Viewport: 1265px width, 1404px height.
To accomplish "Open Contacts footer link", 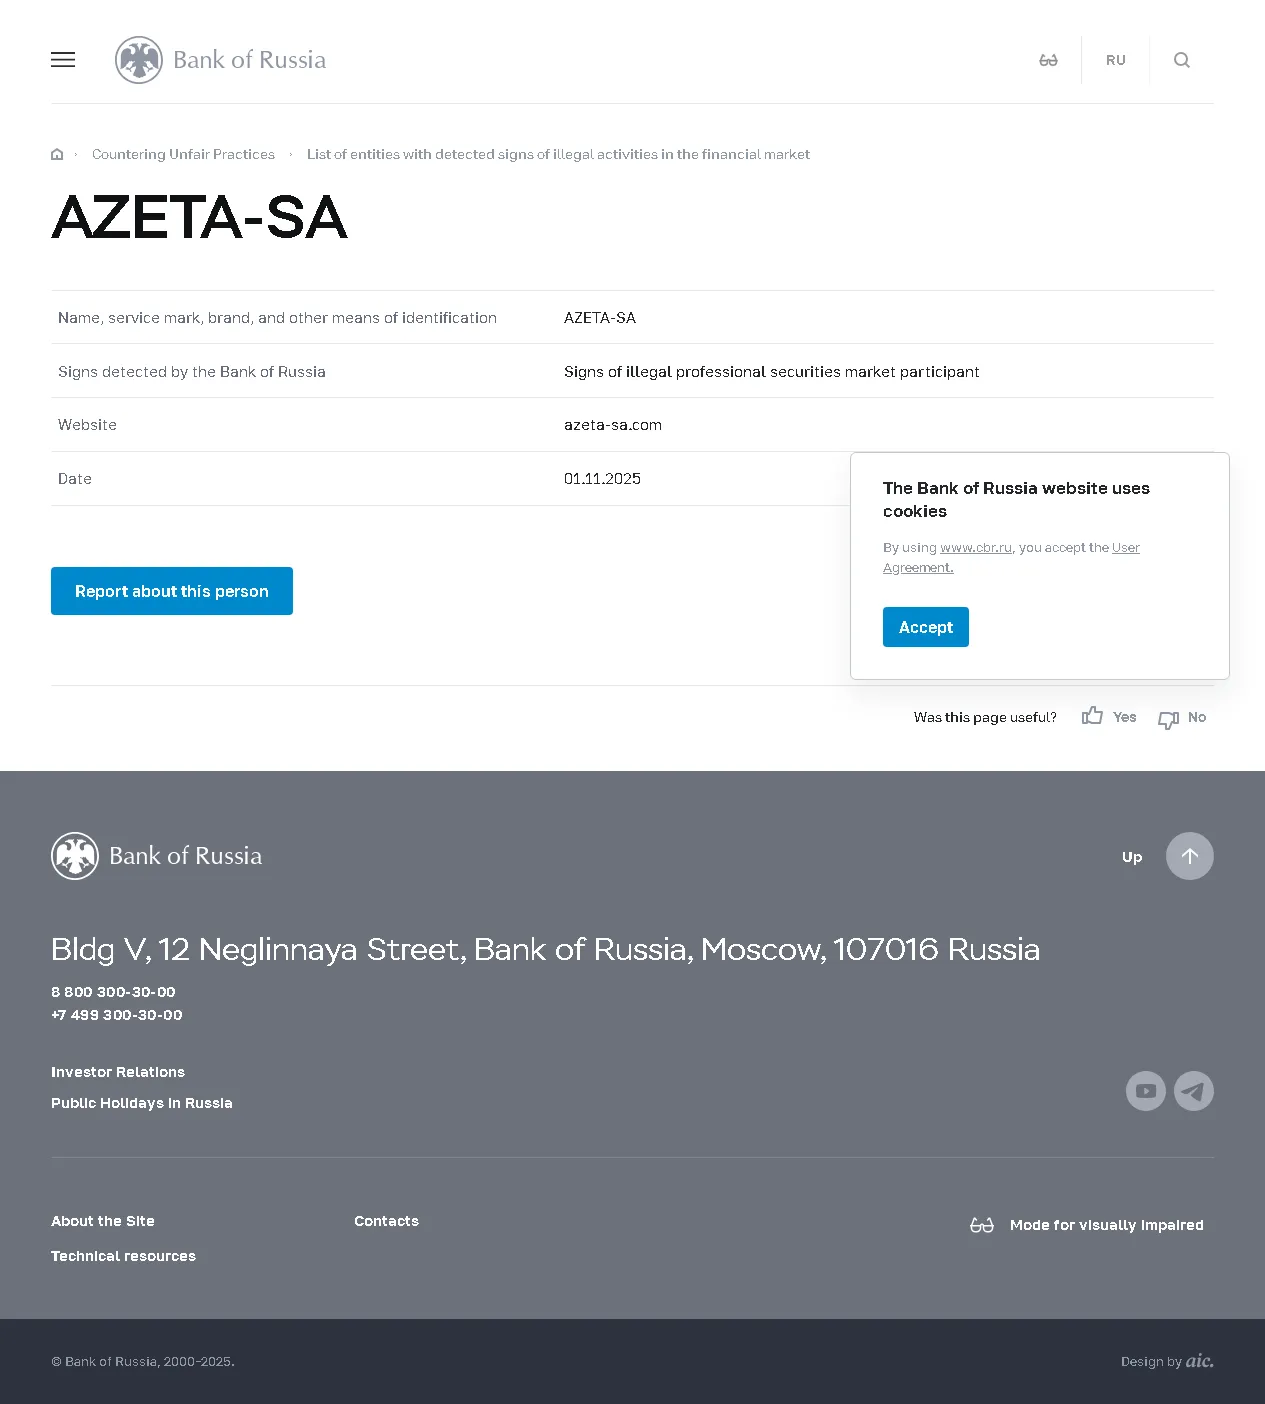I will (x=386, y=1221).
